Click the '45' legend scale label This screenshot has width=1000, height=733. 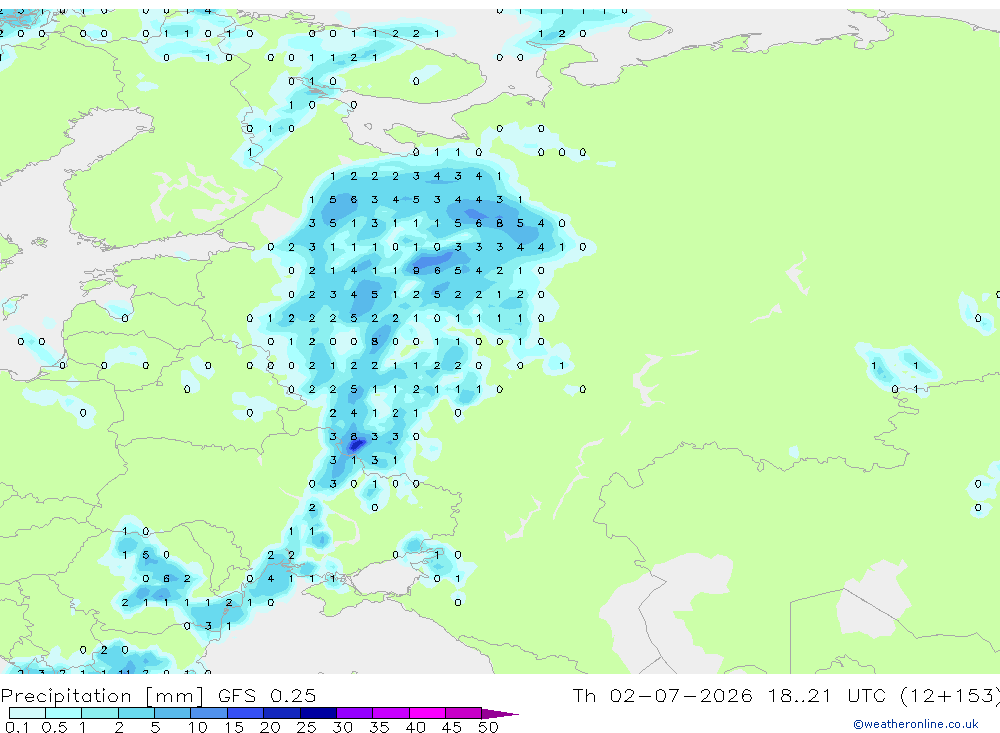click(x=452, y=727)
